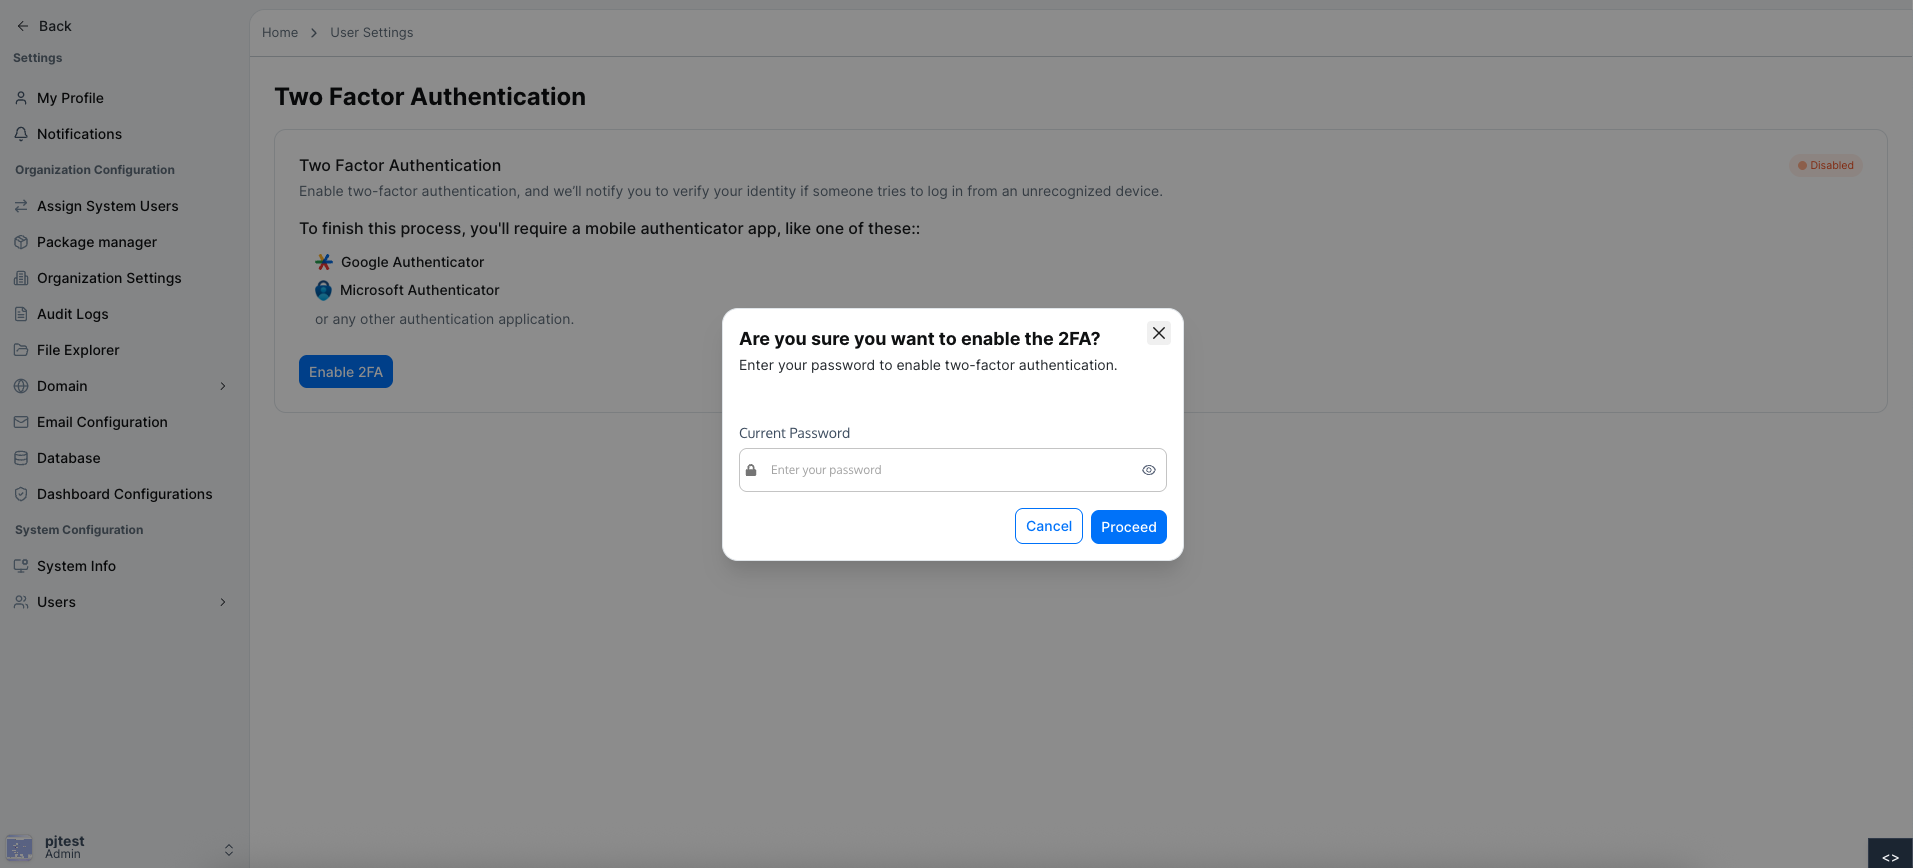
Task: Click the Google Authenticator text
Action: [x=412, y=262]
